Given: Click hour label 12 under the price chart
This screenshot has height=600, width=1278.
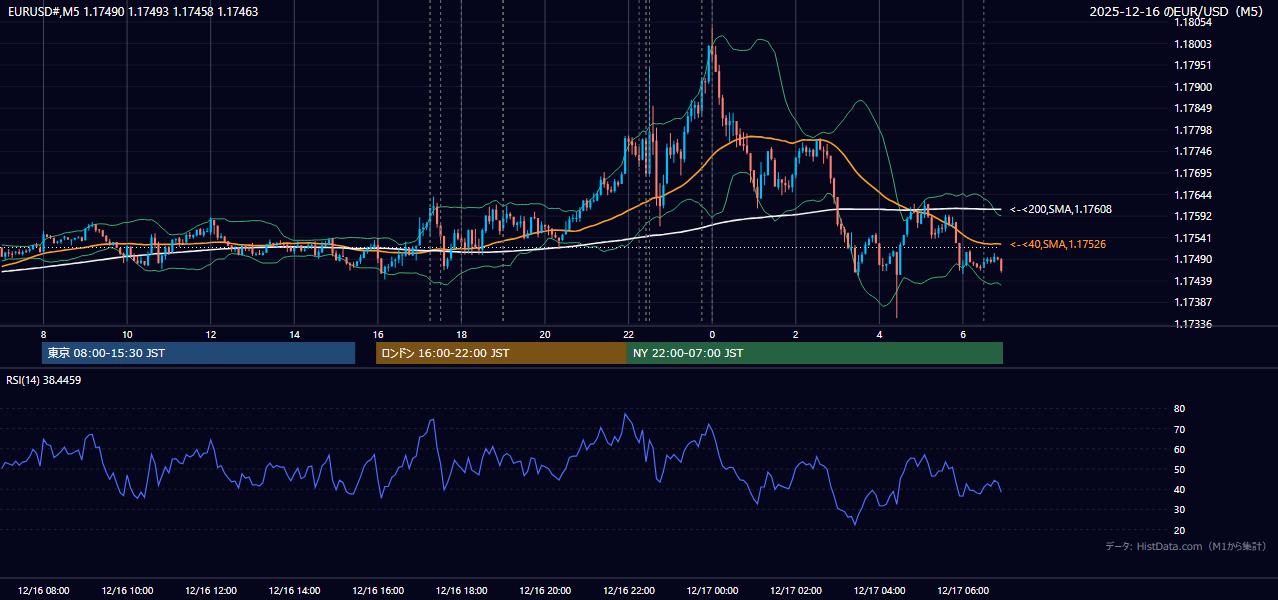Looking at the screenshot, I should coord(211,334).
